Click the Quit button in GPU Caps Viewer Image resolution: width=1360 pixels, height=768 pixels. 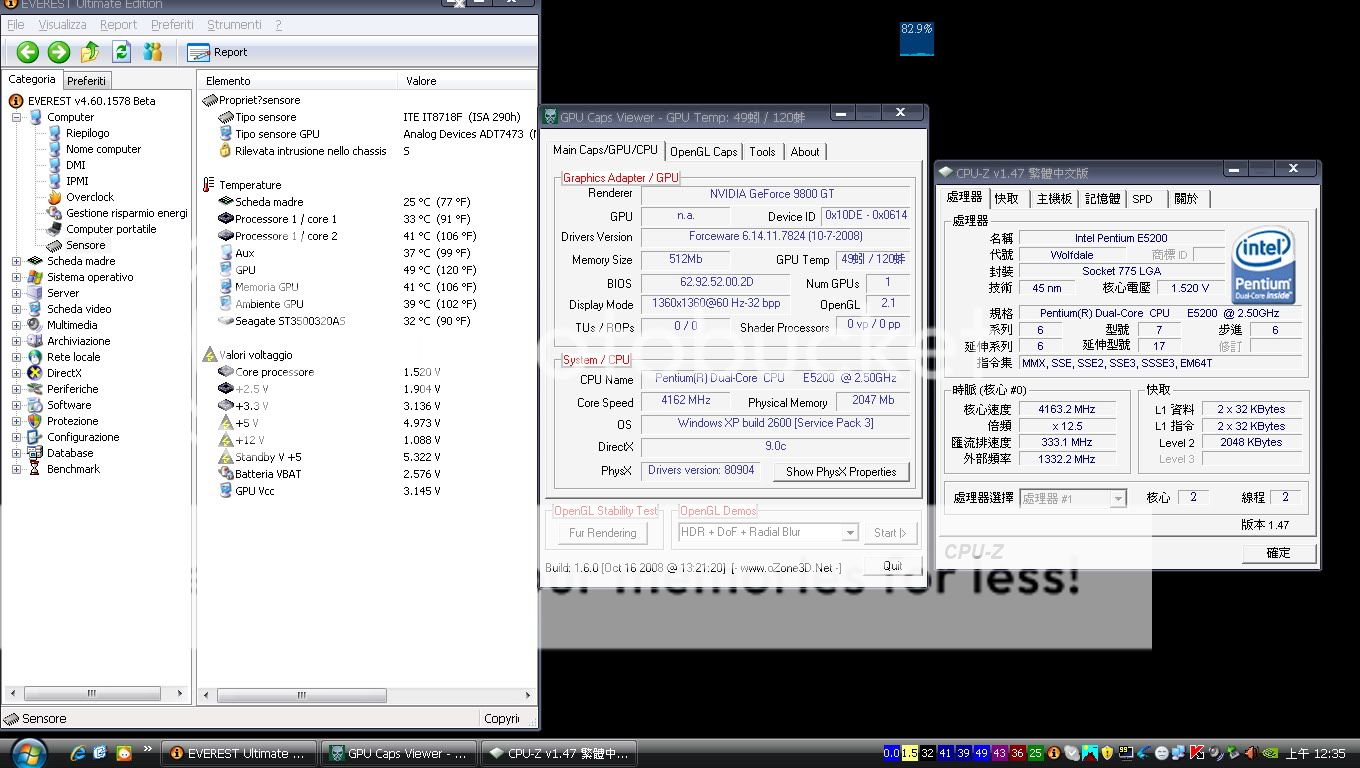click(x=893, y=566)
